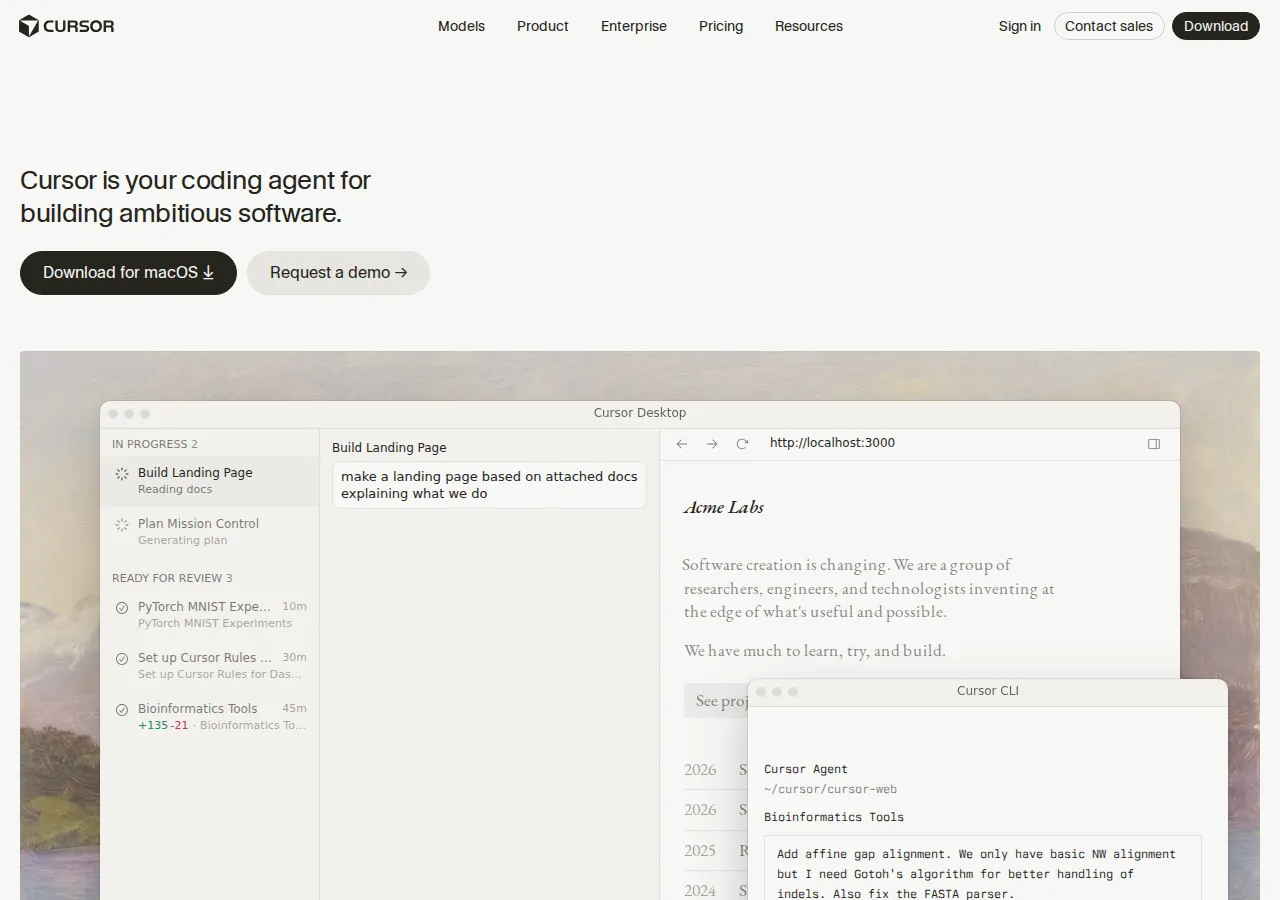
Task: Click the spinner icon beside Build Landing Page
Action: click(x=122, y=474)
